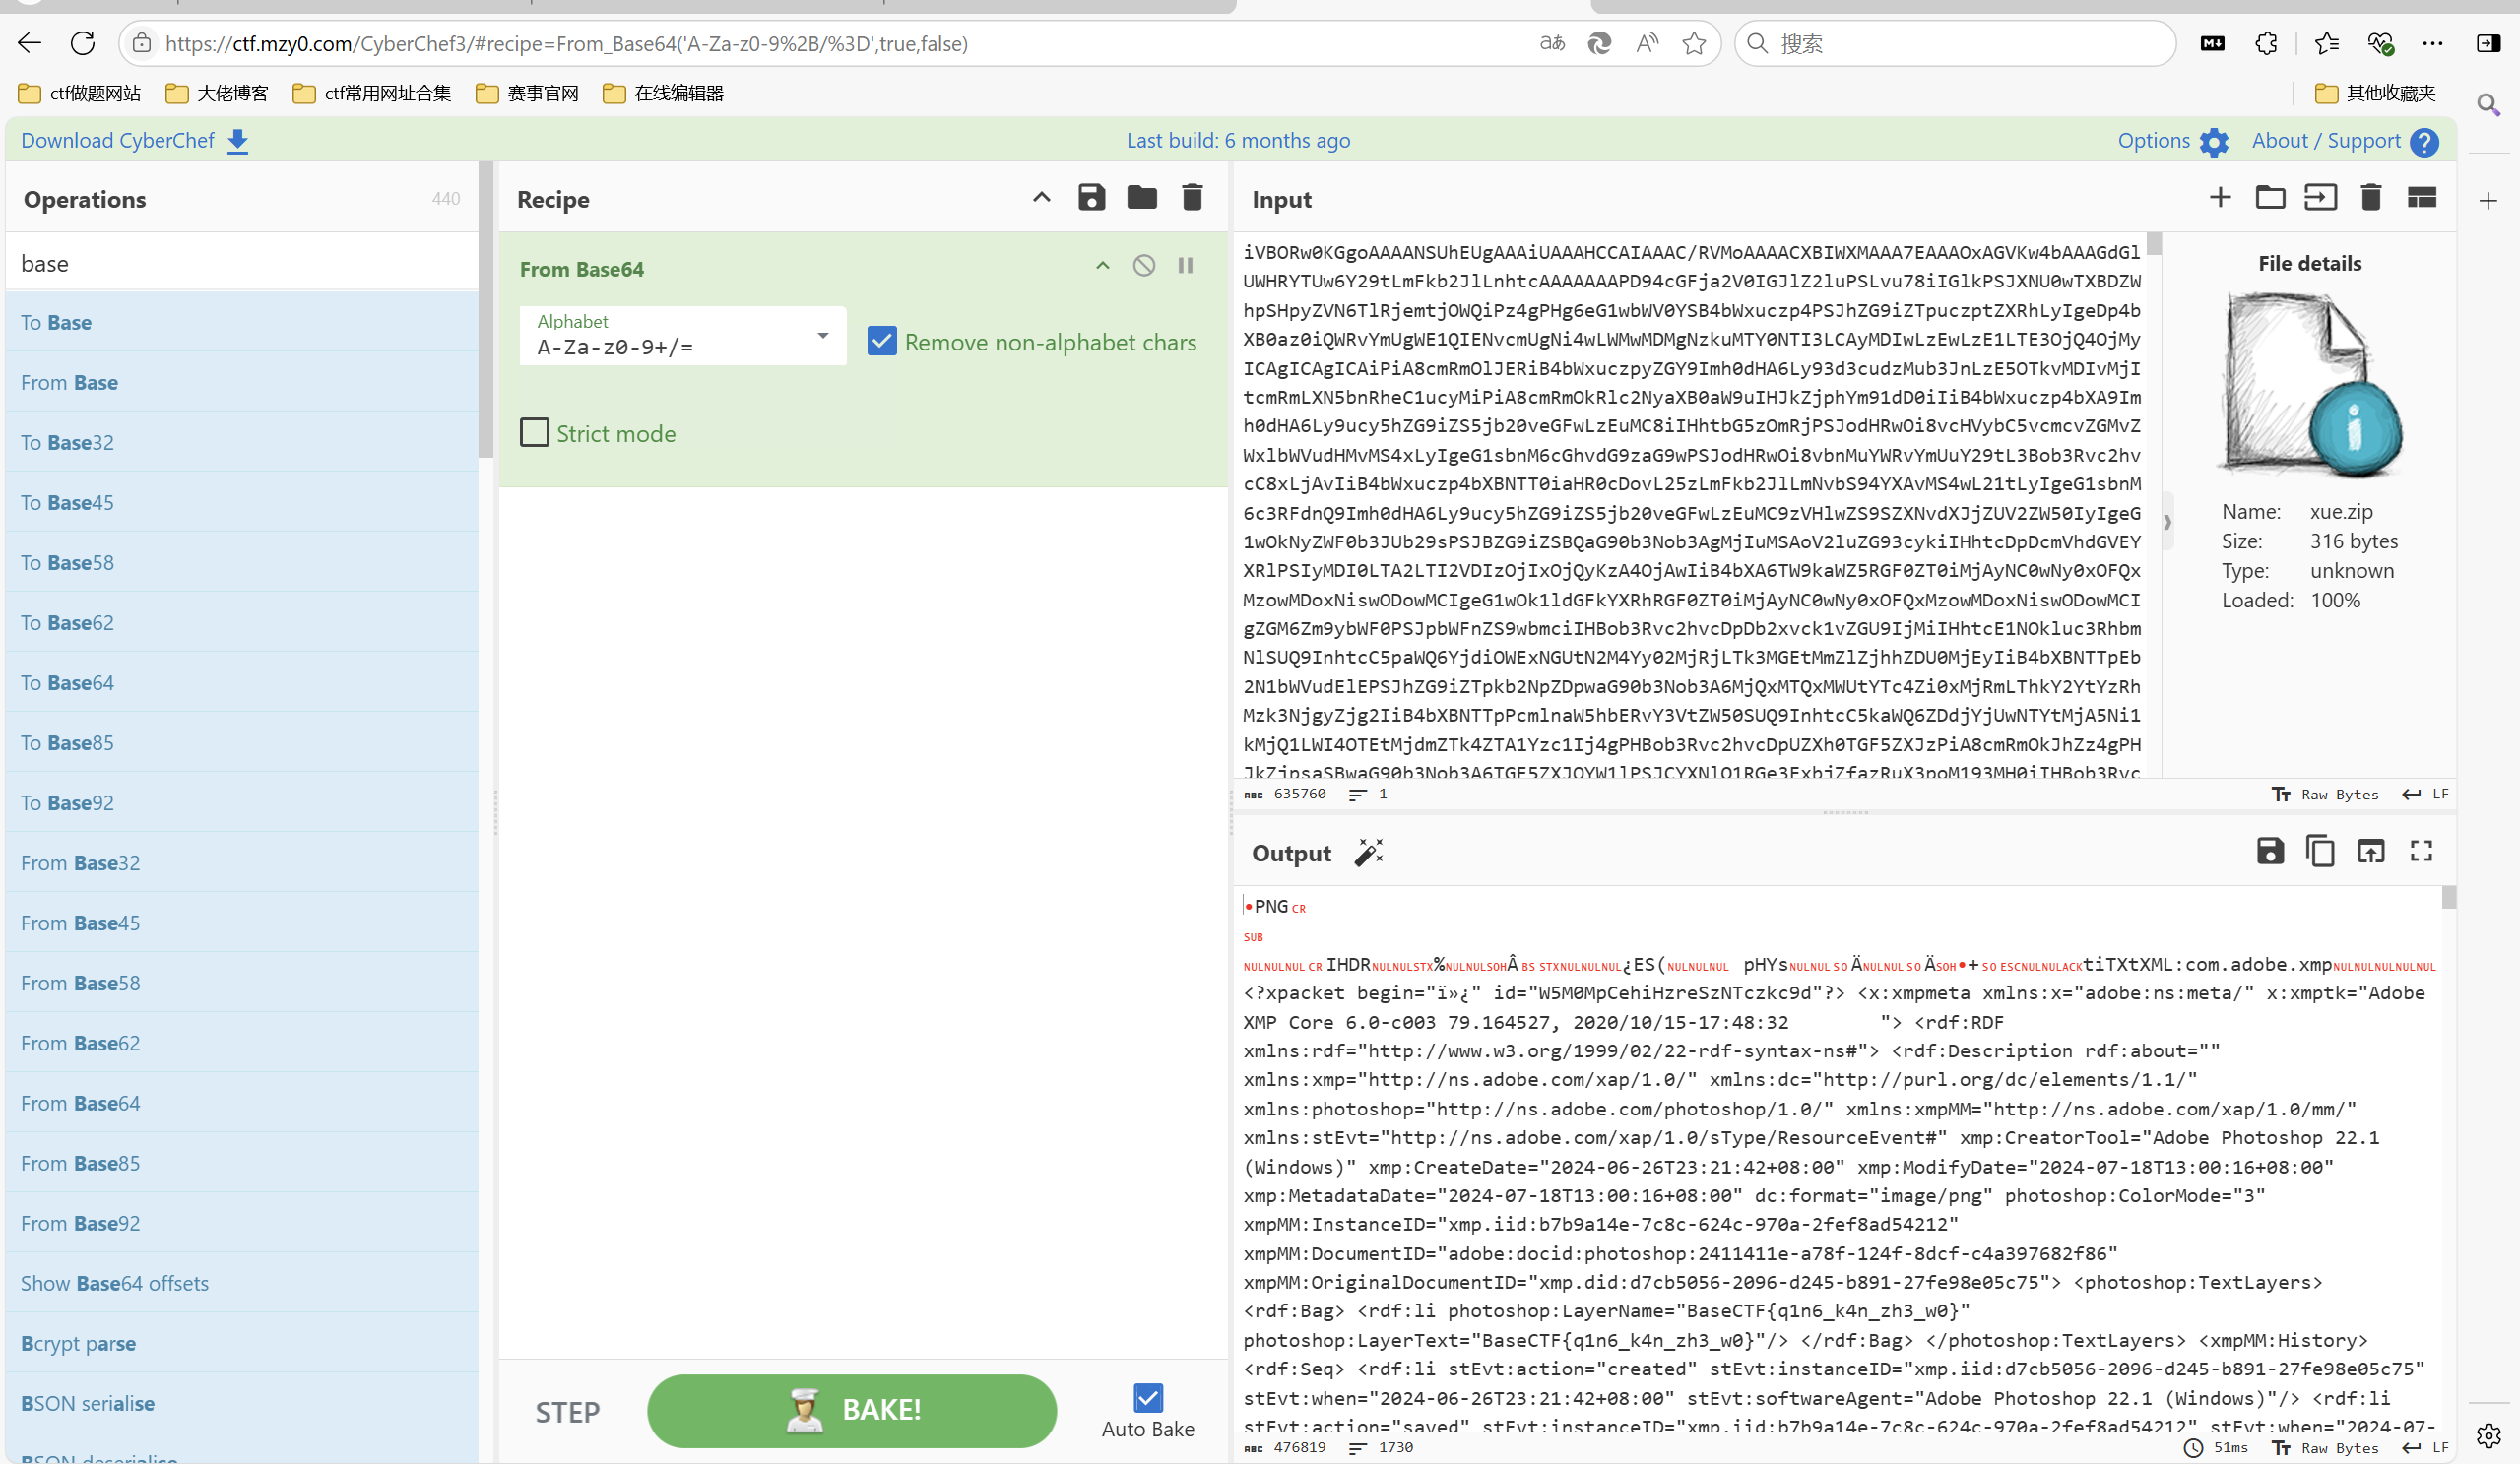Open About / Support
2520x1464 pixels.
[2344, 141]
